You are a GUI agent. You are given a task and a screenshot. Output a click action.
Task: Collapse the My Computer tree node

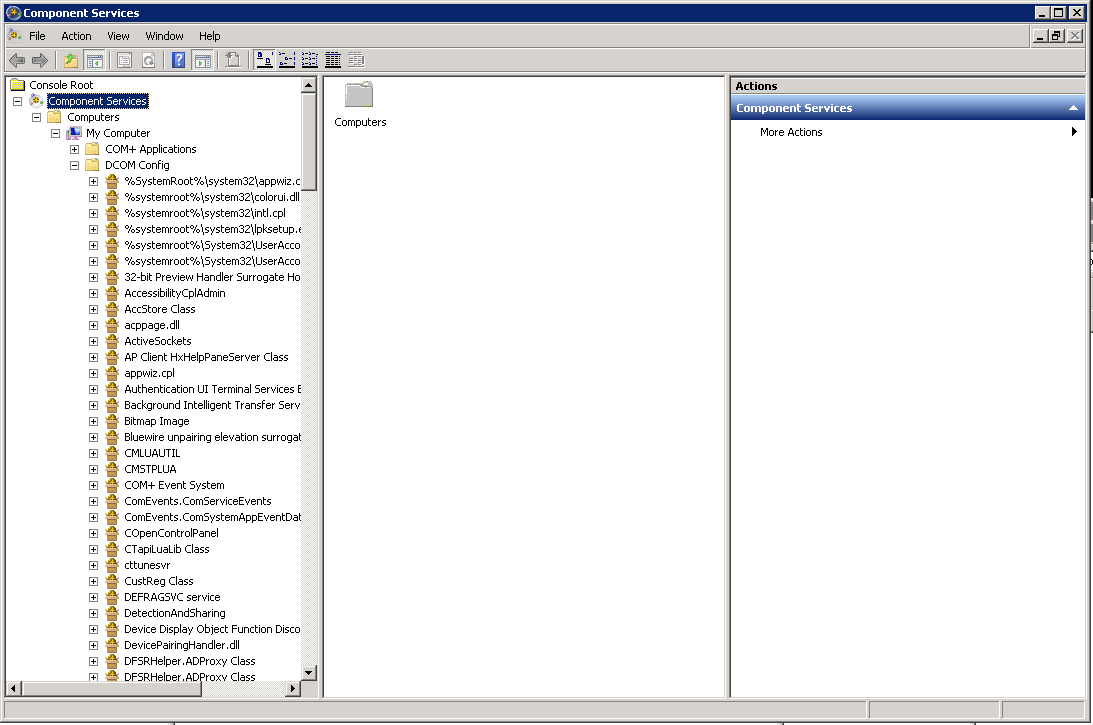click(56, 133)
